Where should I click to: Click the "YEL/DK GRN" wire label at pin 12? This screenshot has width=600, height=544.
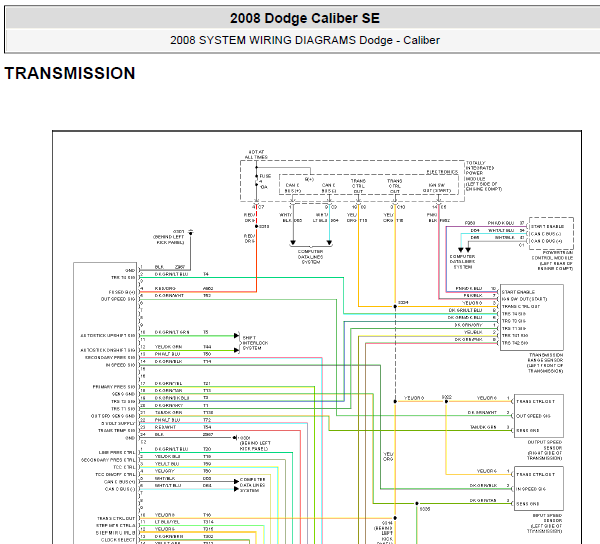168,347
